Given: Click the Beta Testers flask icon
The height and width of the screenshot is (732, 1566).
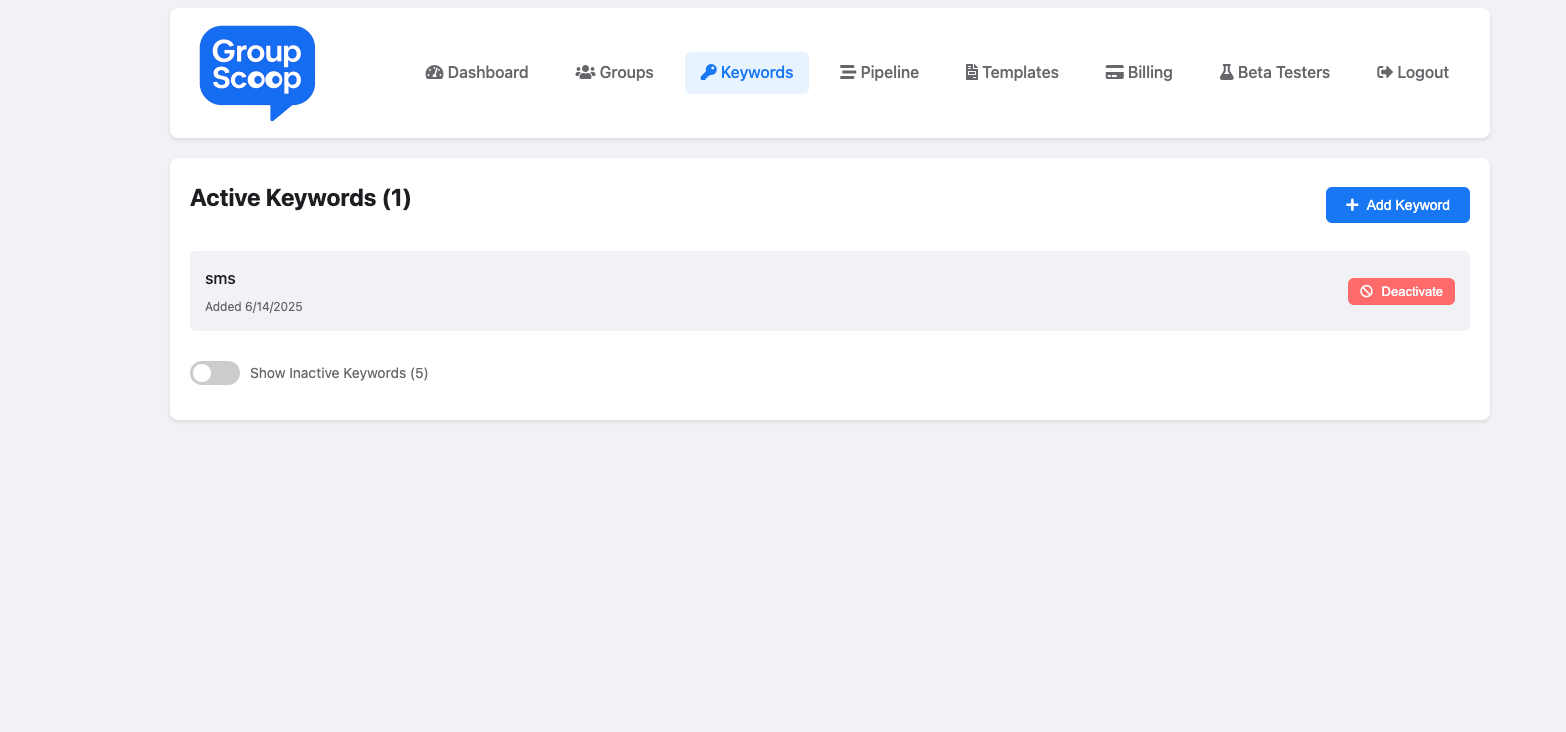Looking at the screenshot, I should click(x=1226, y=72).
